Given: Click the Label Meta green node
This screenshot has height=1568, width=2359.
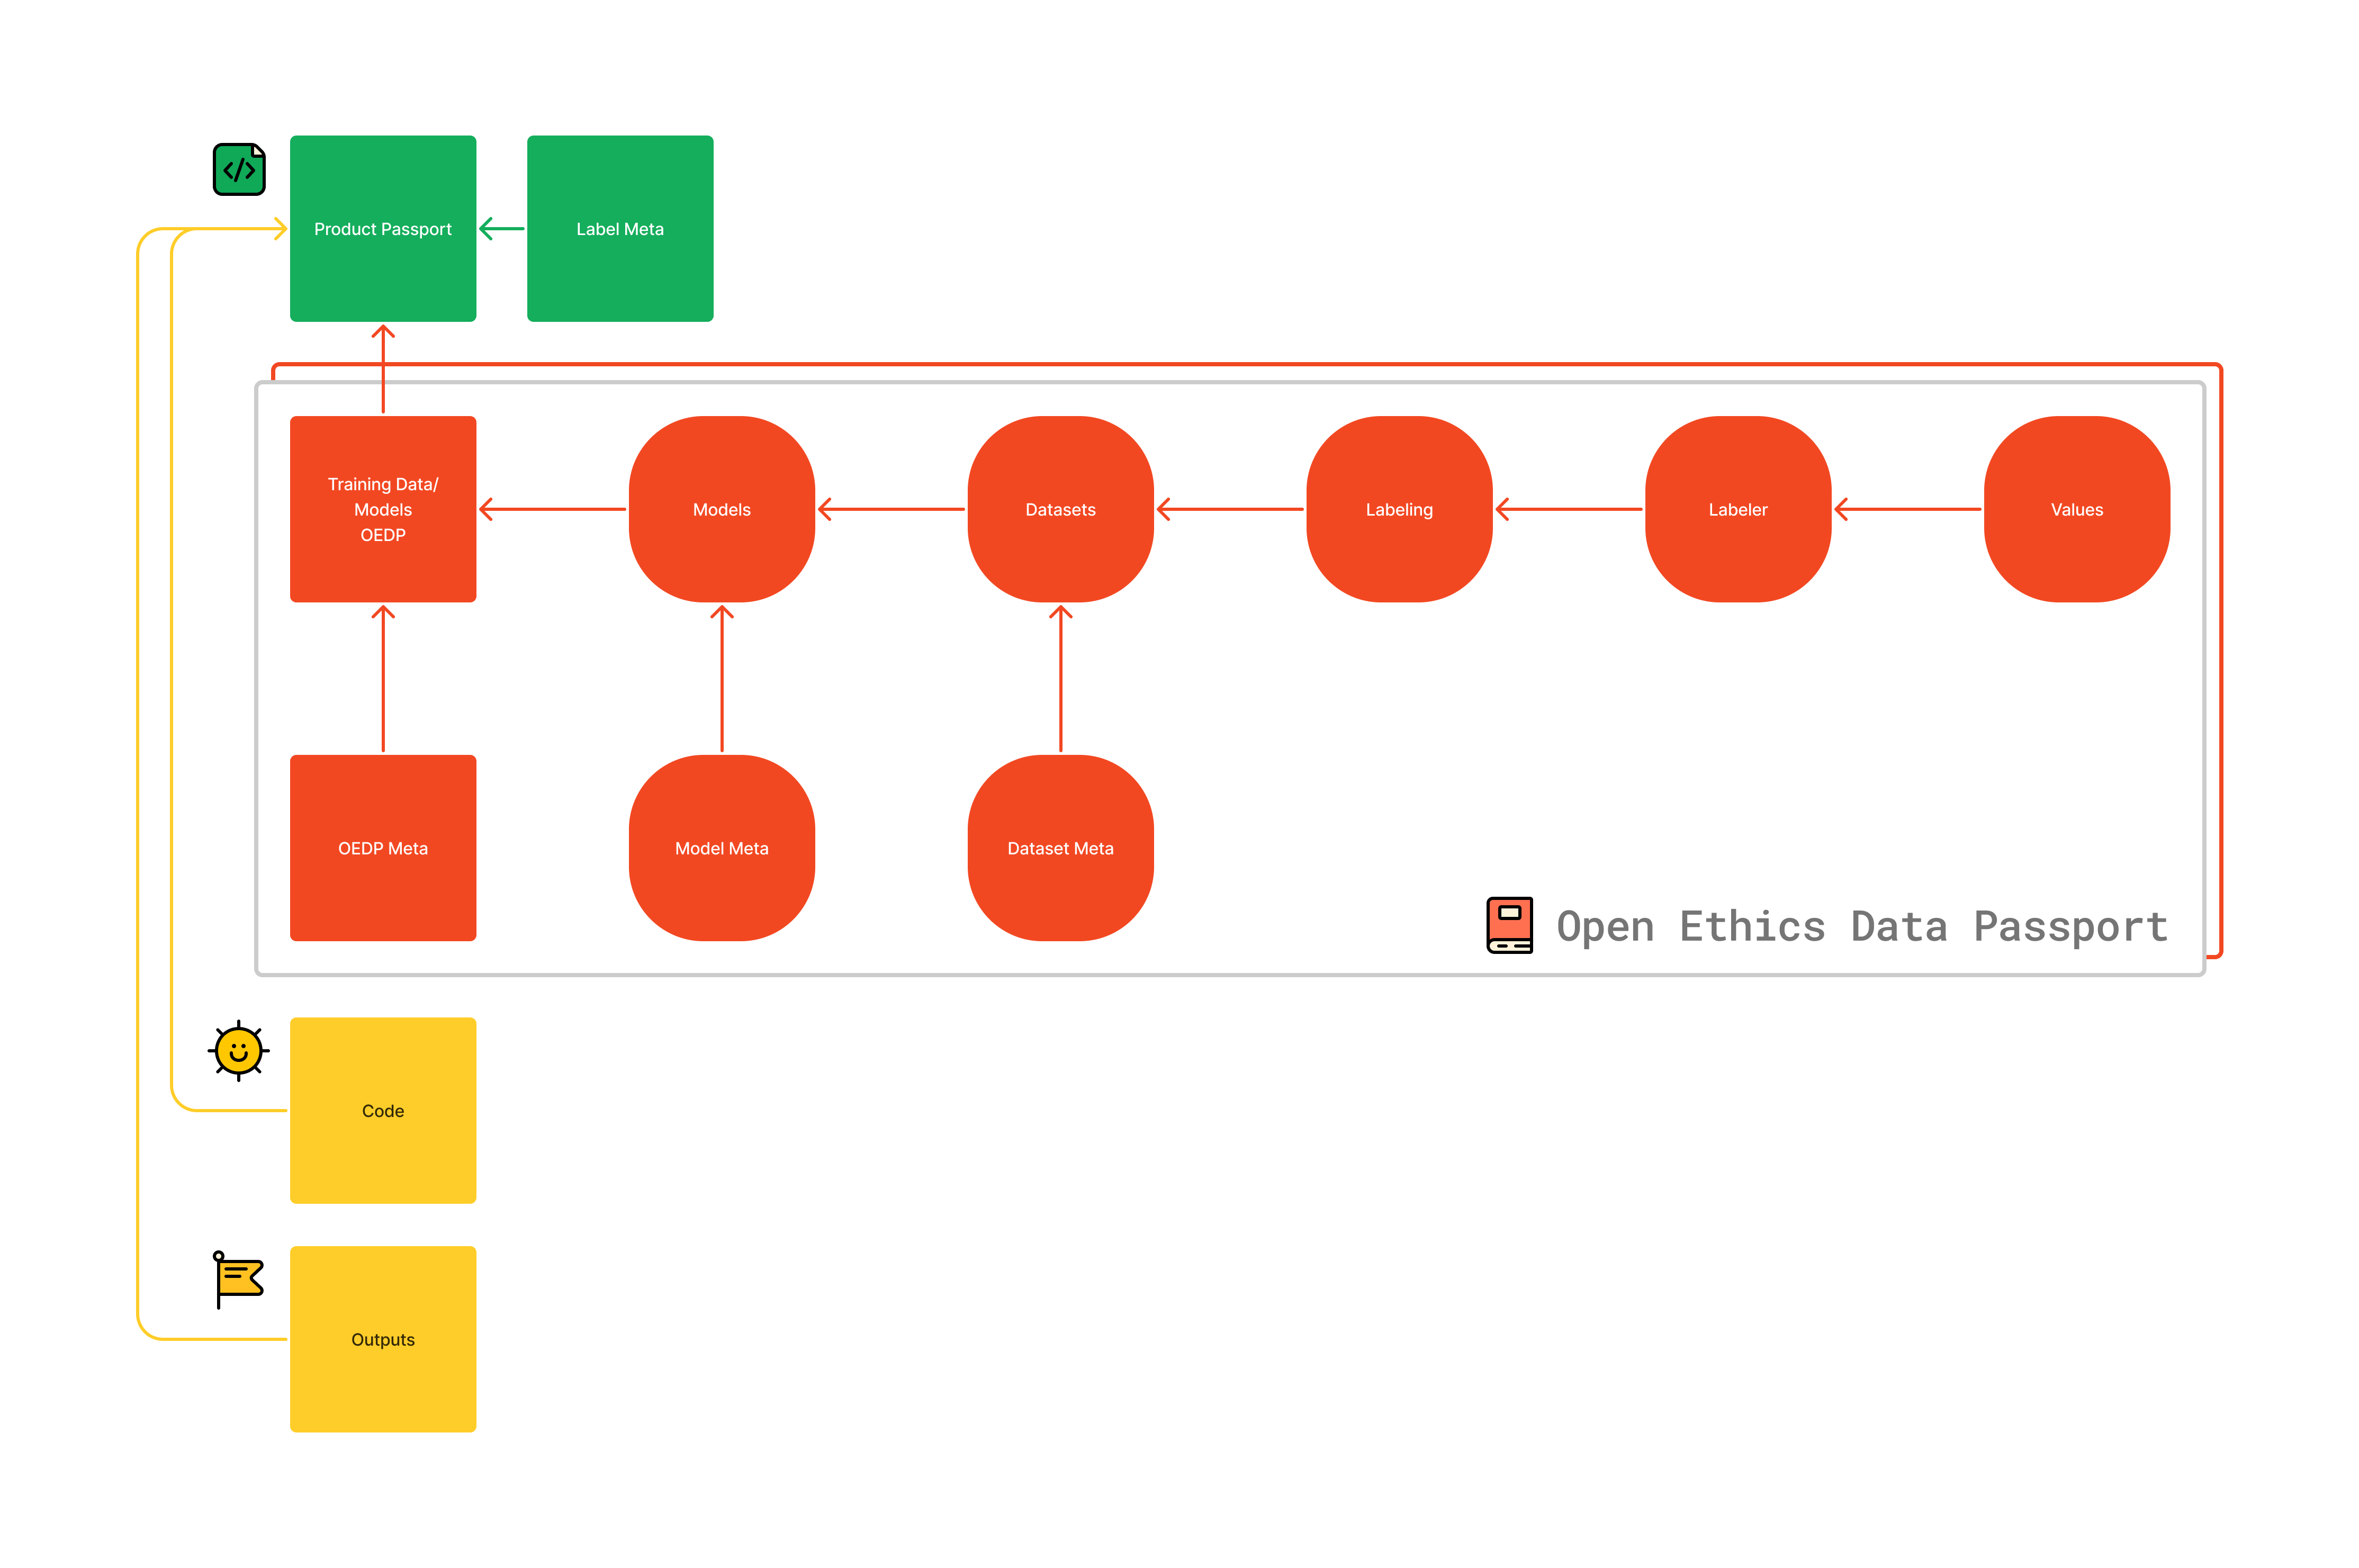Looking at the screenshot, I should 619,228.
